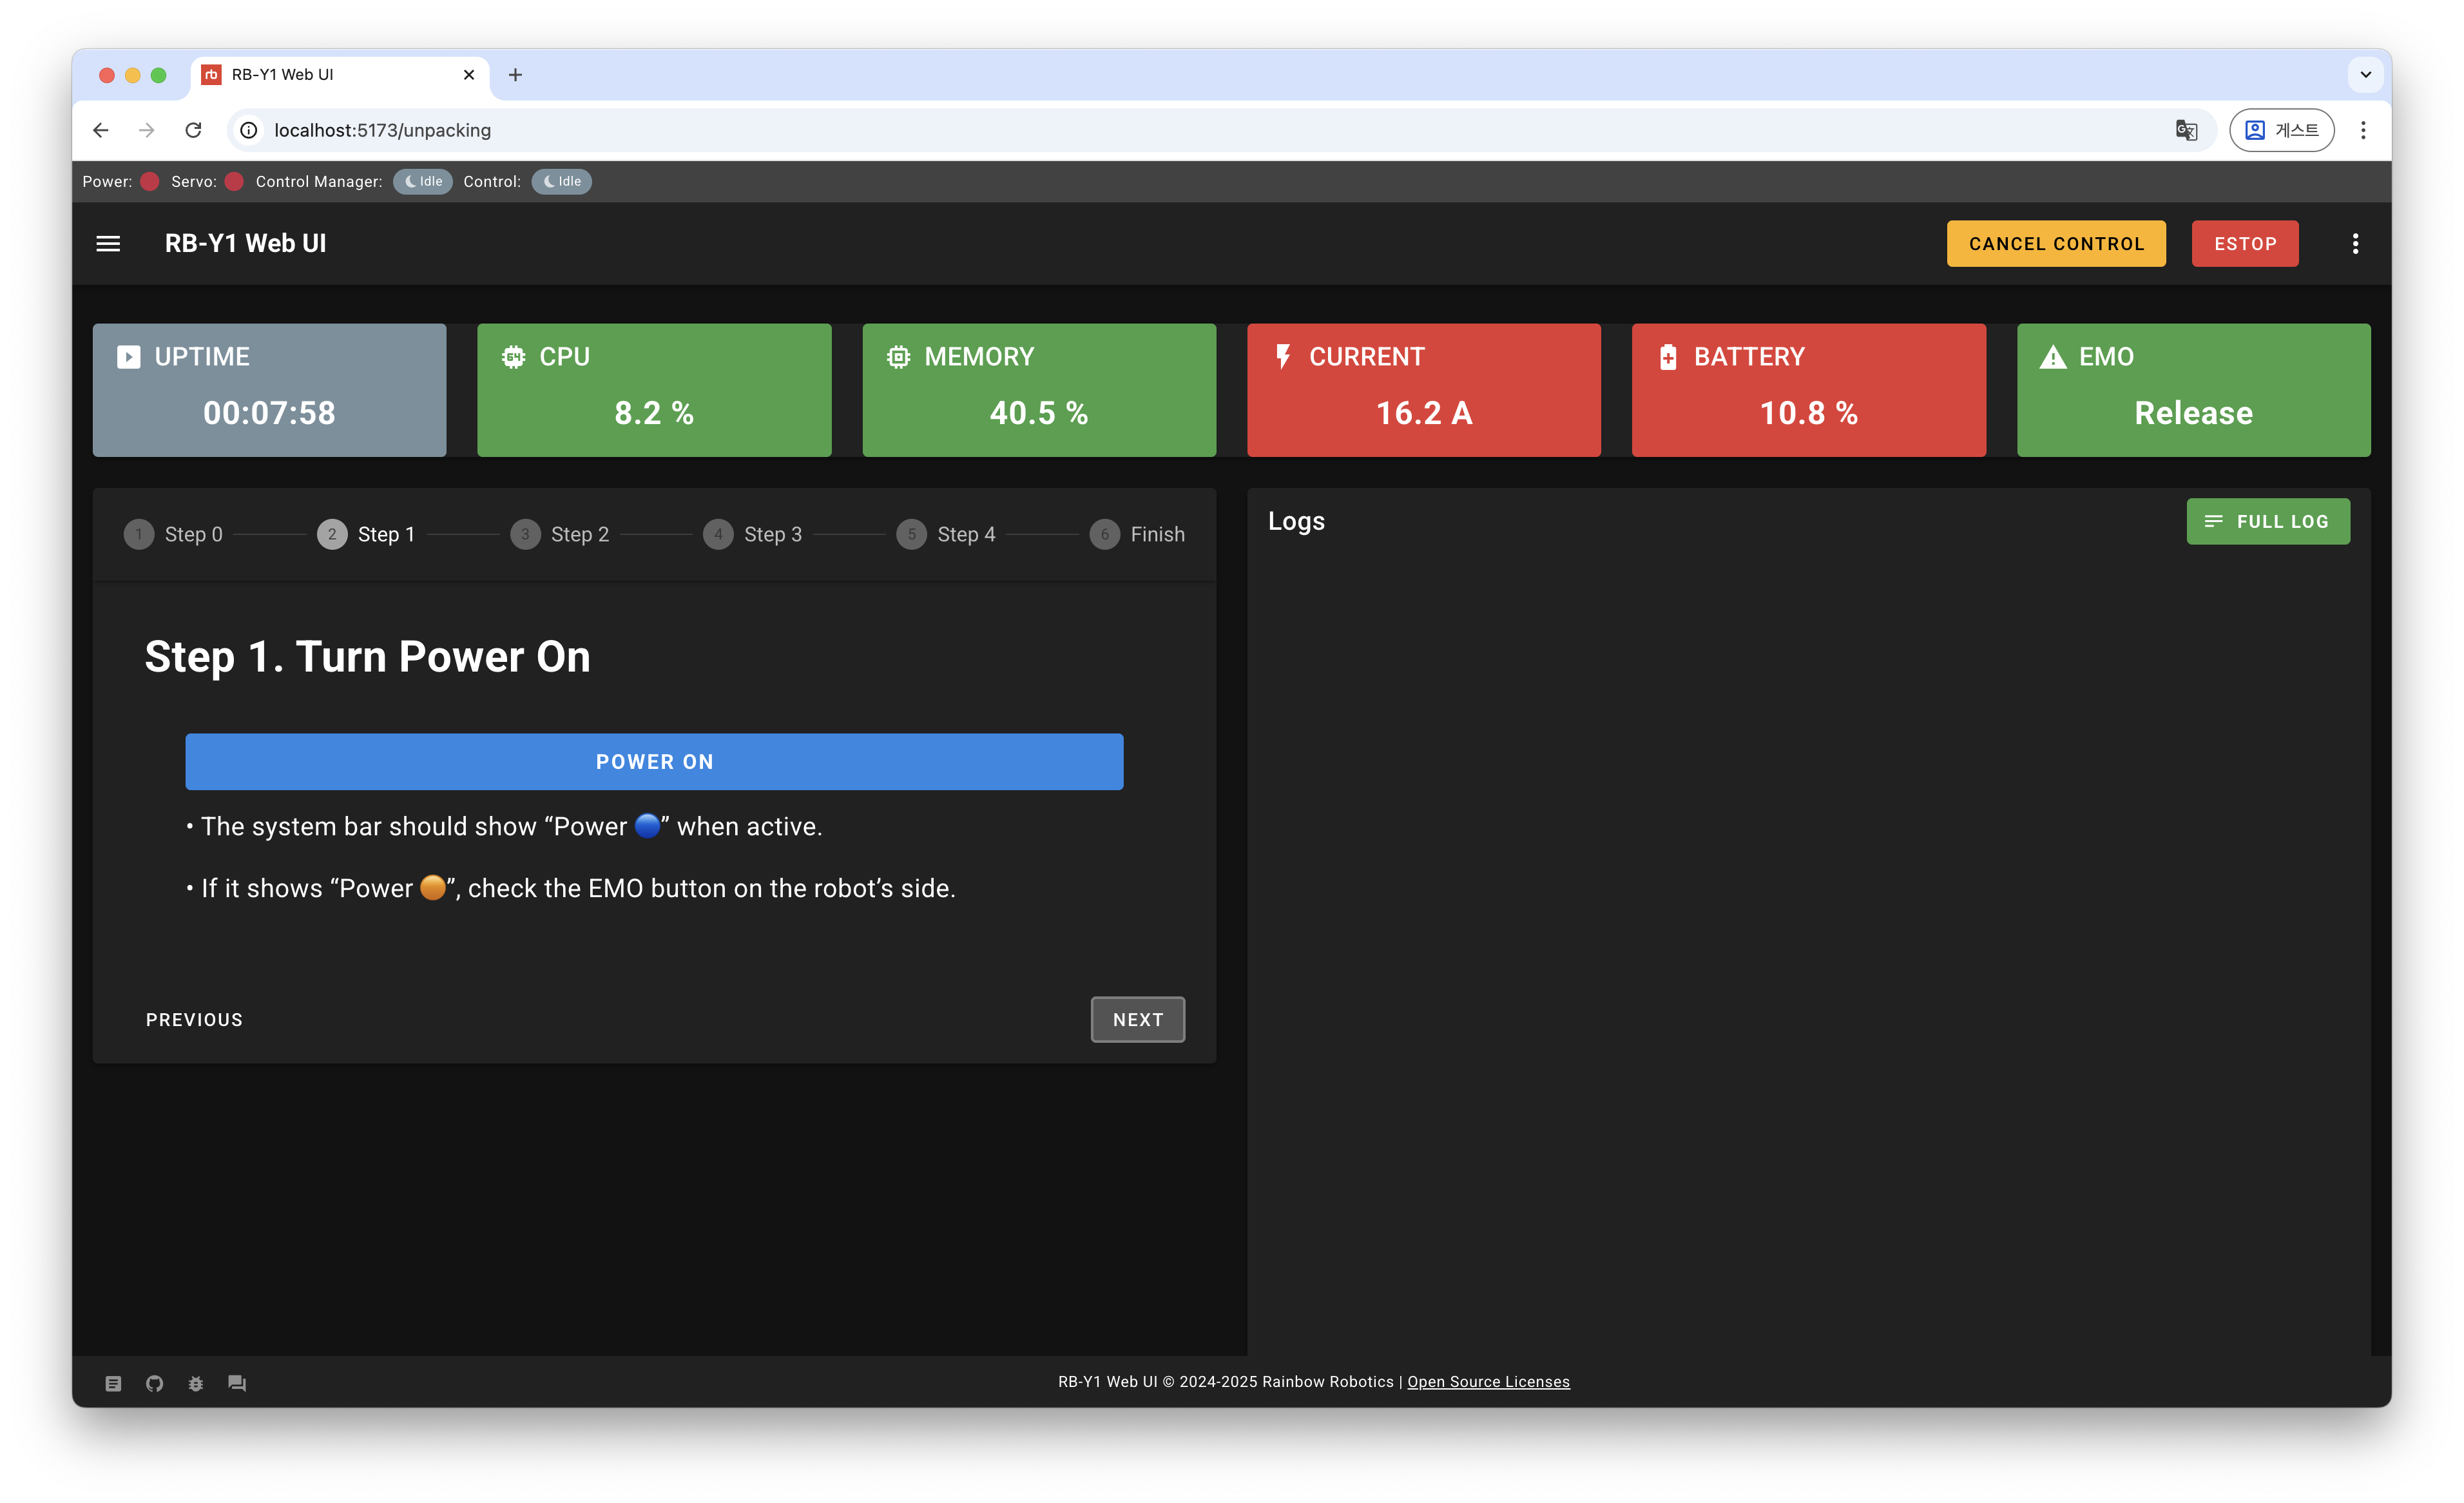
Task: Click CANCEL CONTROL button
Action: (x=2055, y=244)
